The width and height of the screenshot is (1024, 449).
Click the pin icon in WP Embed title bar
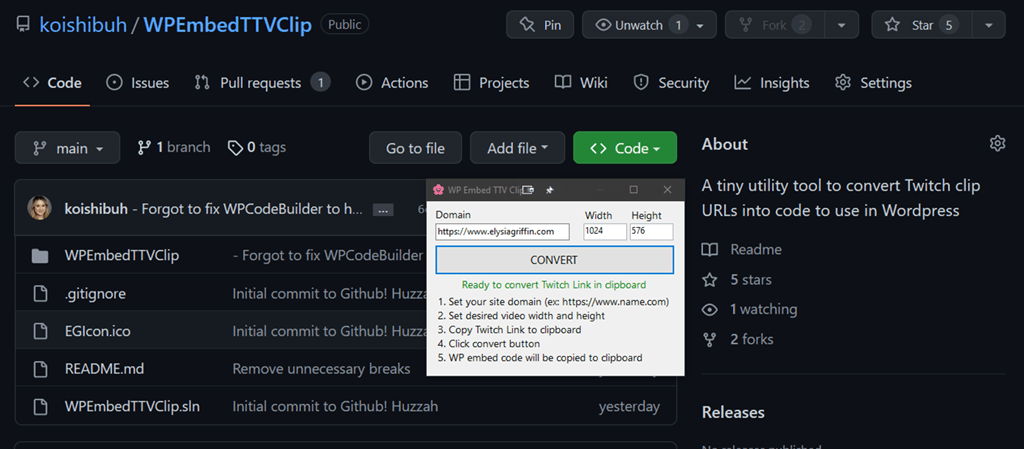[550, 190]
